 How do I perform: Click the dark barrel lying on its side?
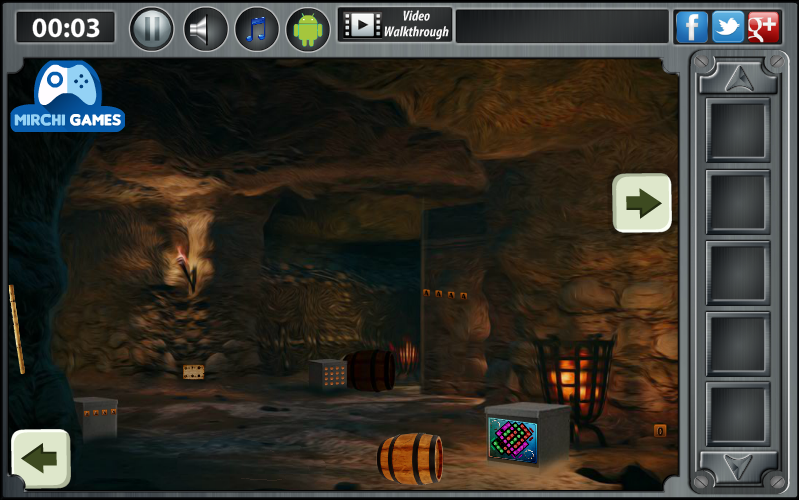pos(370,371)
